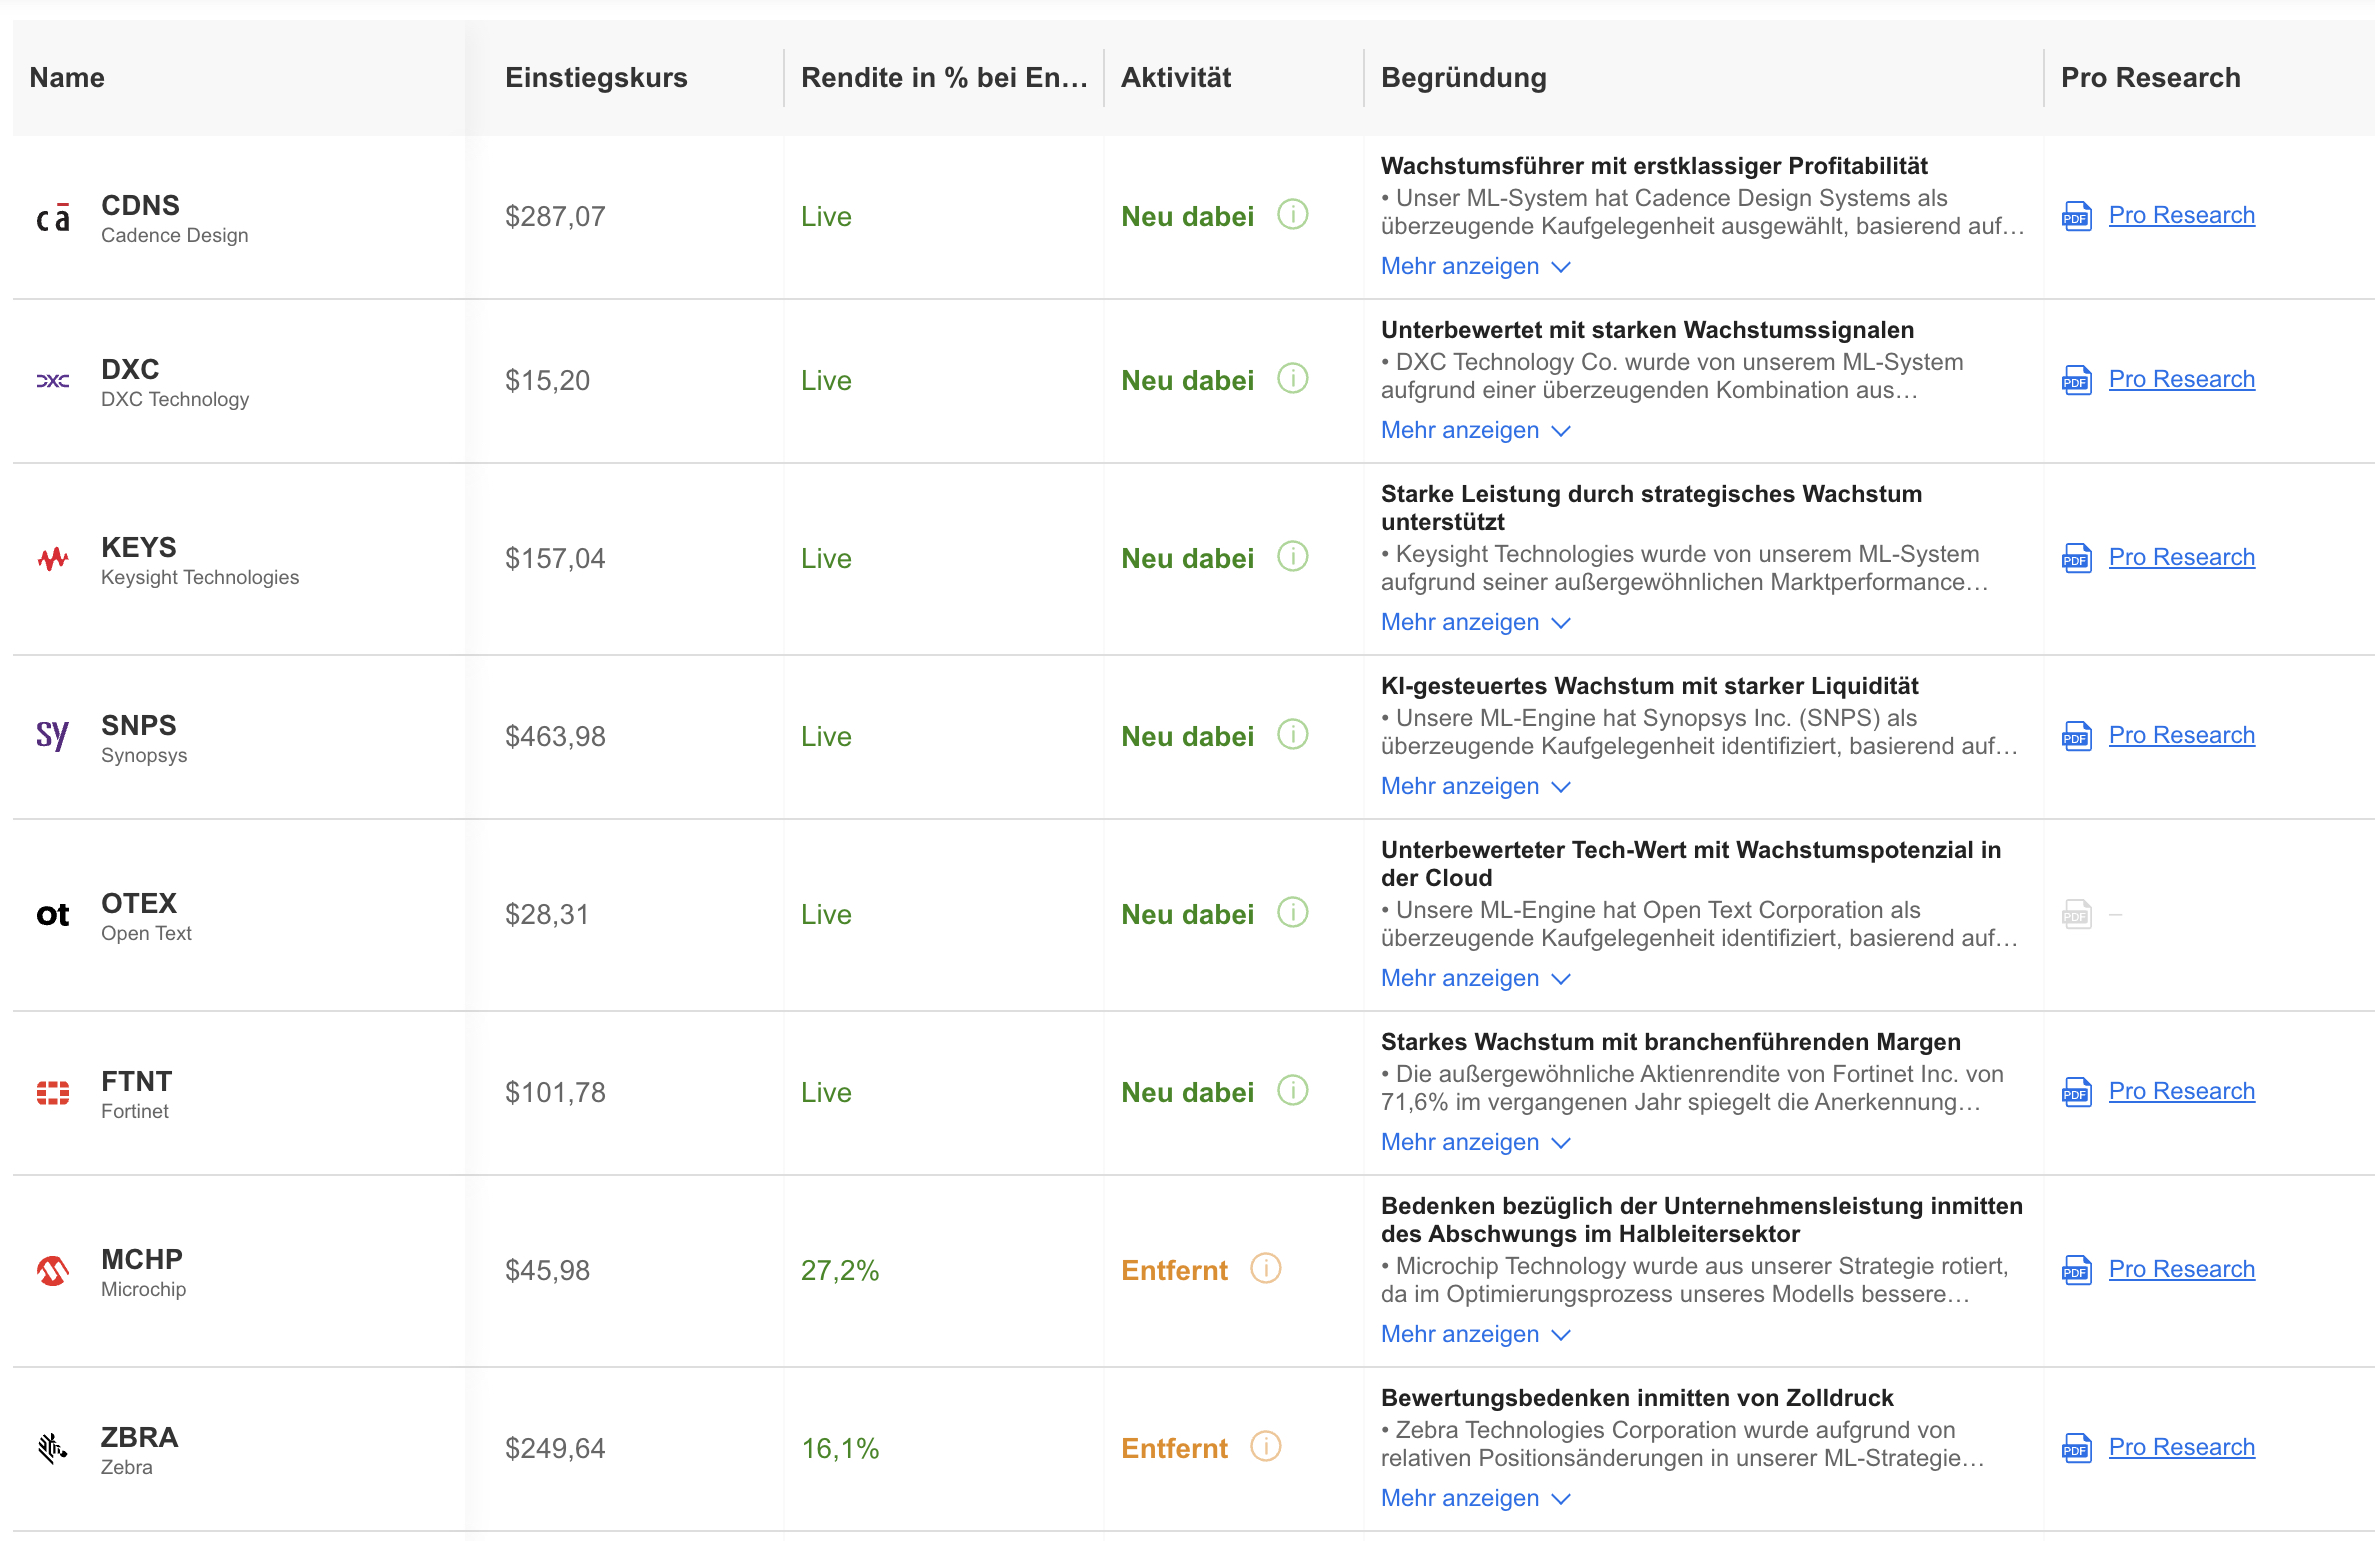Click the Synopsys logo
Viewport: 2375px width, 1541px height.
(53, 737)
